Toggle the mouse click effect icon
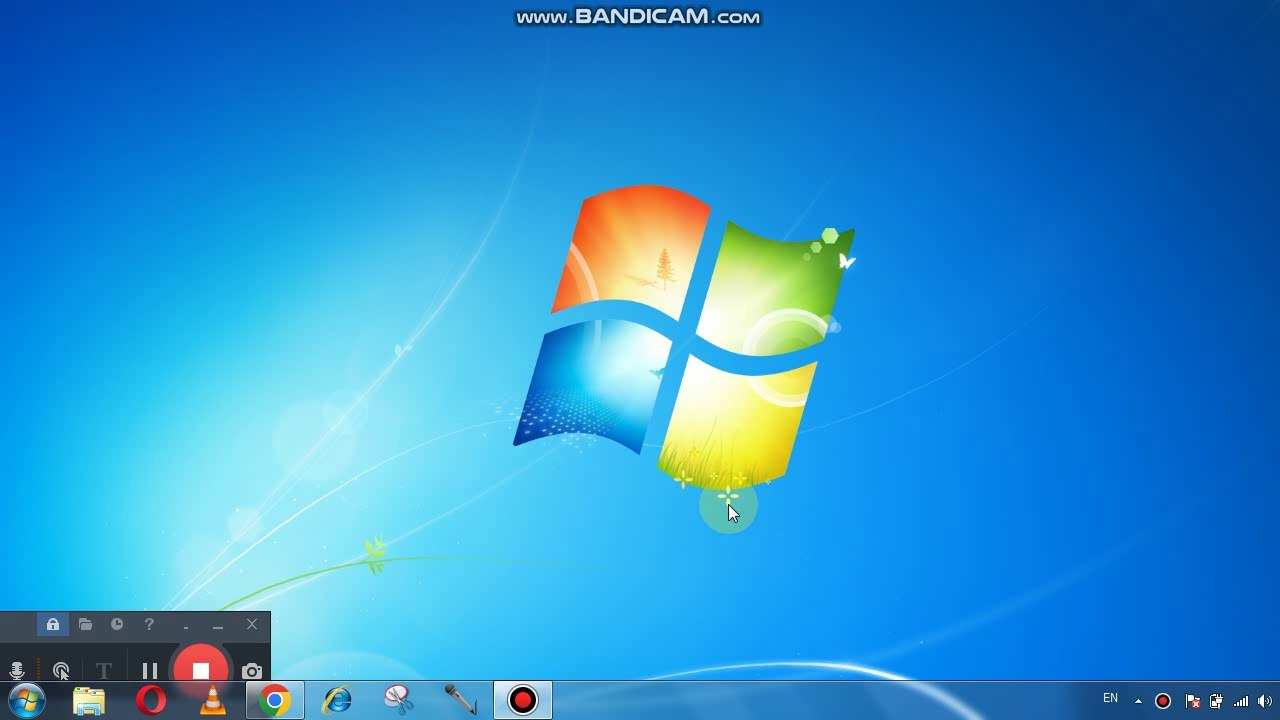This screenshot has height=720, width=1280. pyautogui.click(x=61, y=671)
